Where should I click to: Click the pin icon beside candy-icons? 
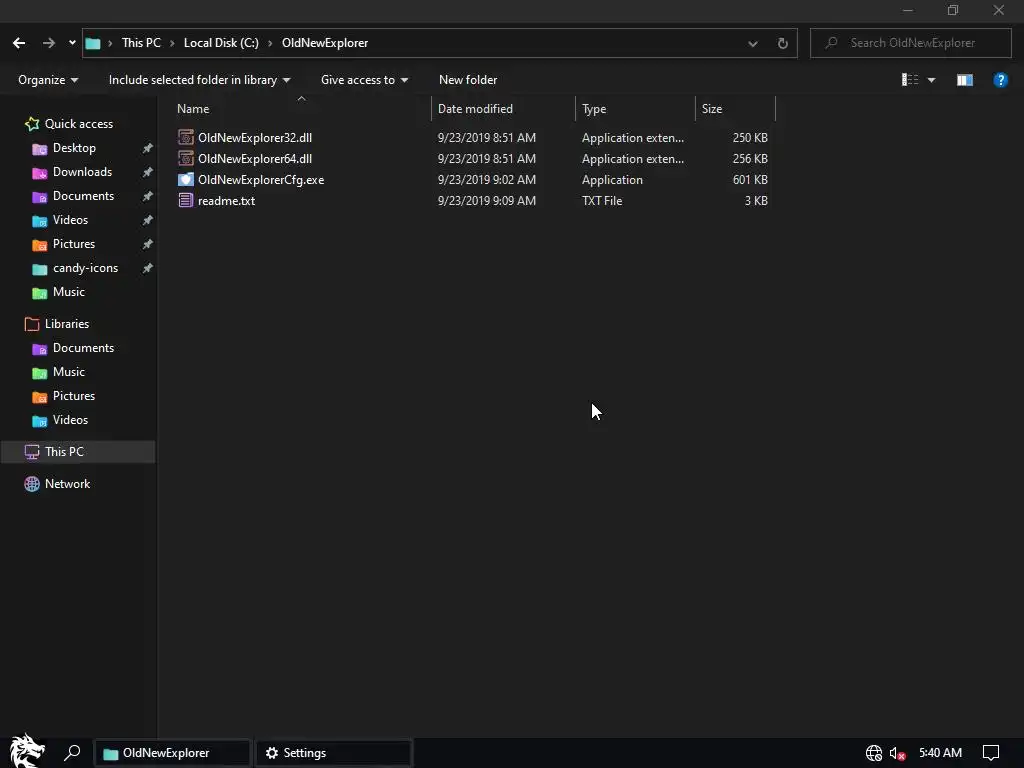click(x=148, y=268)
